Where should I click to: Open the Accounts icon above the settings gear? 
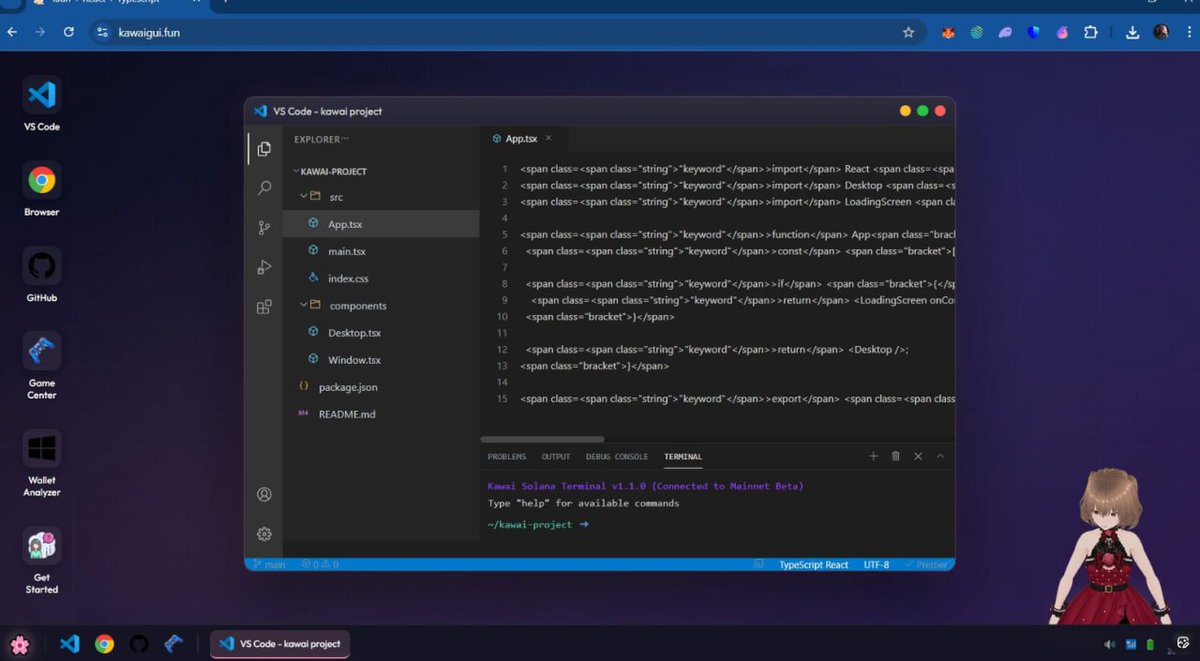pyautogui.click(x=264, y=494)
